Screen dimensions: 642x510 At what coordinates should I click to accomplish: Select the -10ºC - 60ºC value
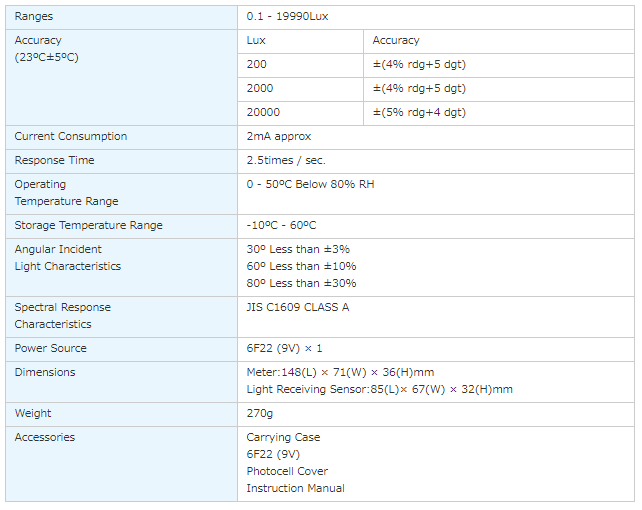281,226
